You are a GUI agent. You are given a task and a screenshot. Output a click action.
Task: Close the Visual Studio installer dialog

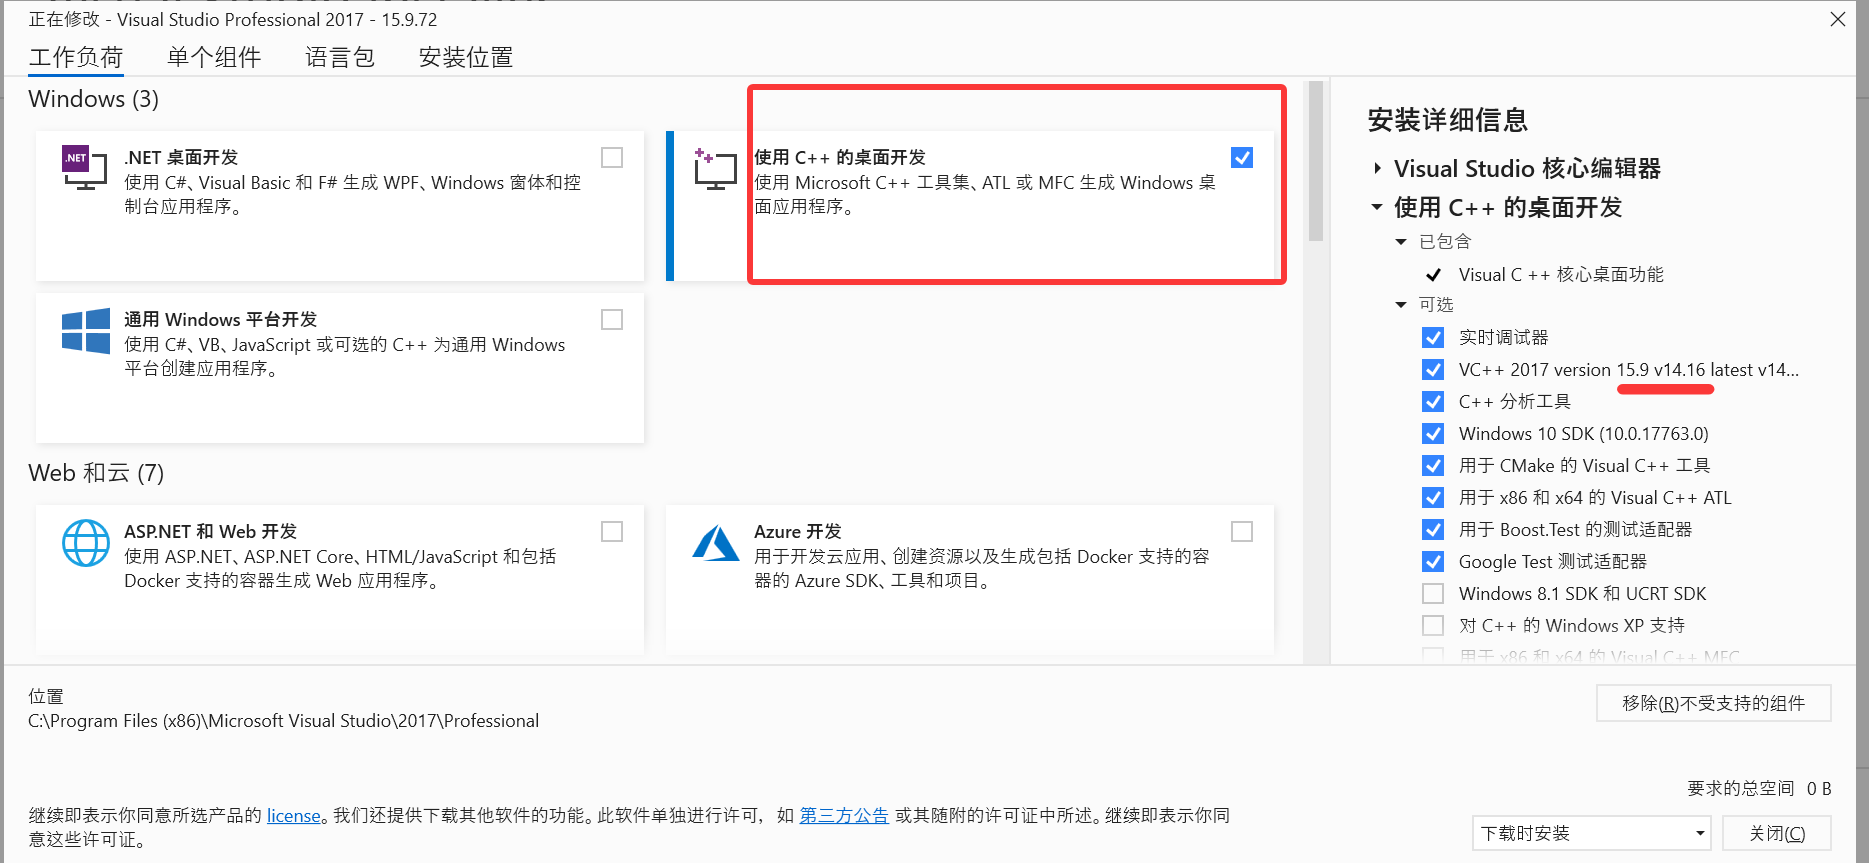click(x=1837, y=19)
